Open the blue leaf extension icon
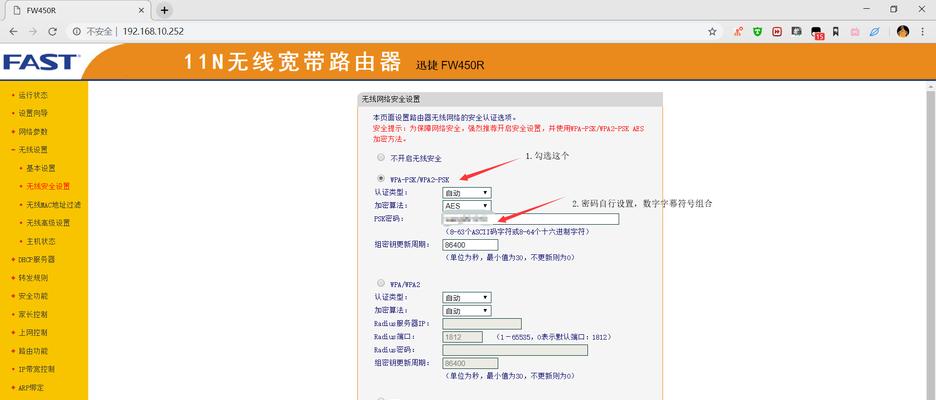 tap(875, 32)
